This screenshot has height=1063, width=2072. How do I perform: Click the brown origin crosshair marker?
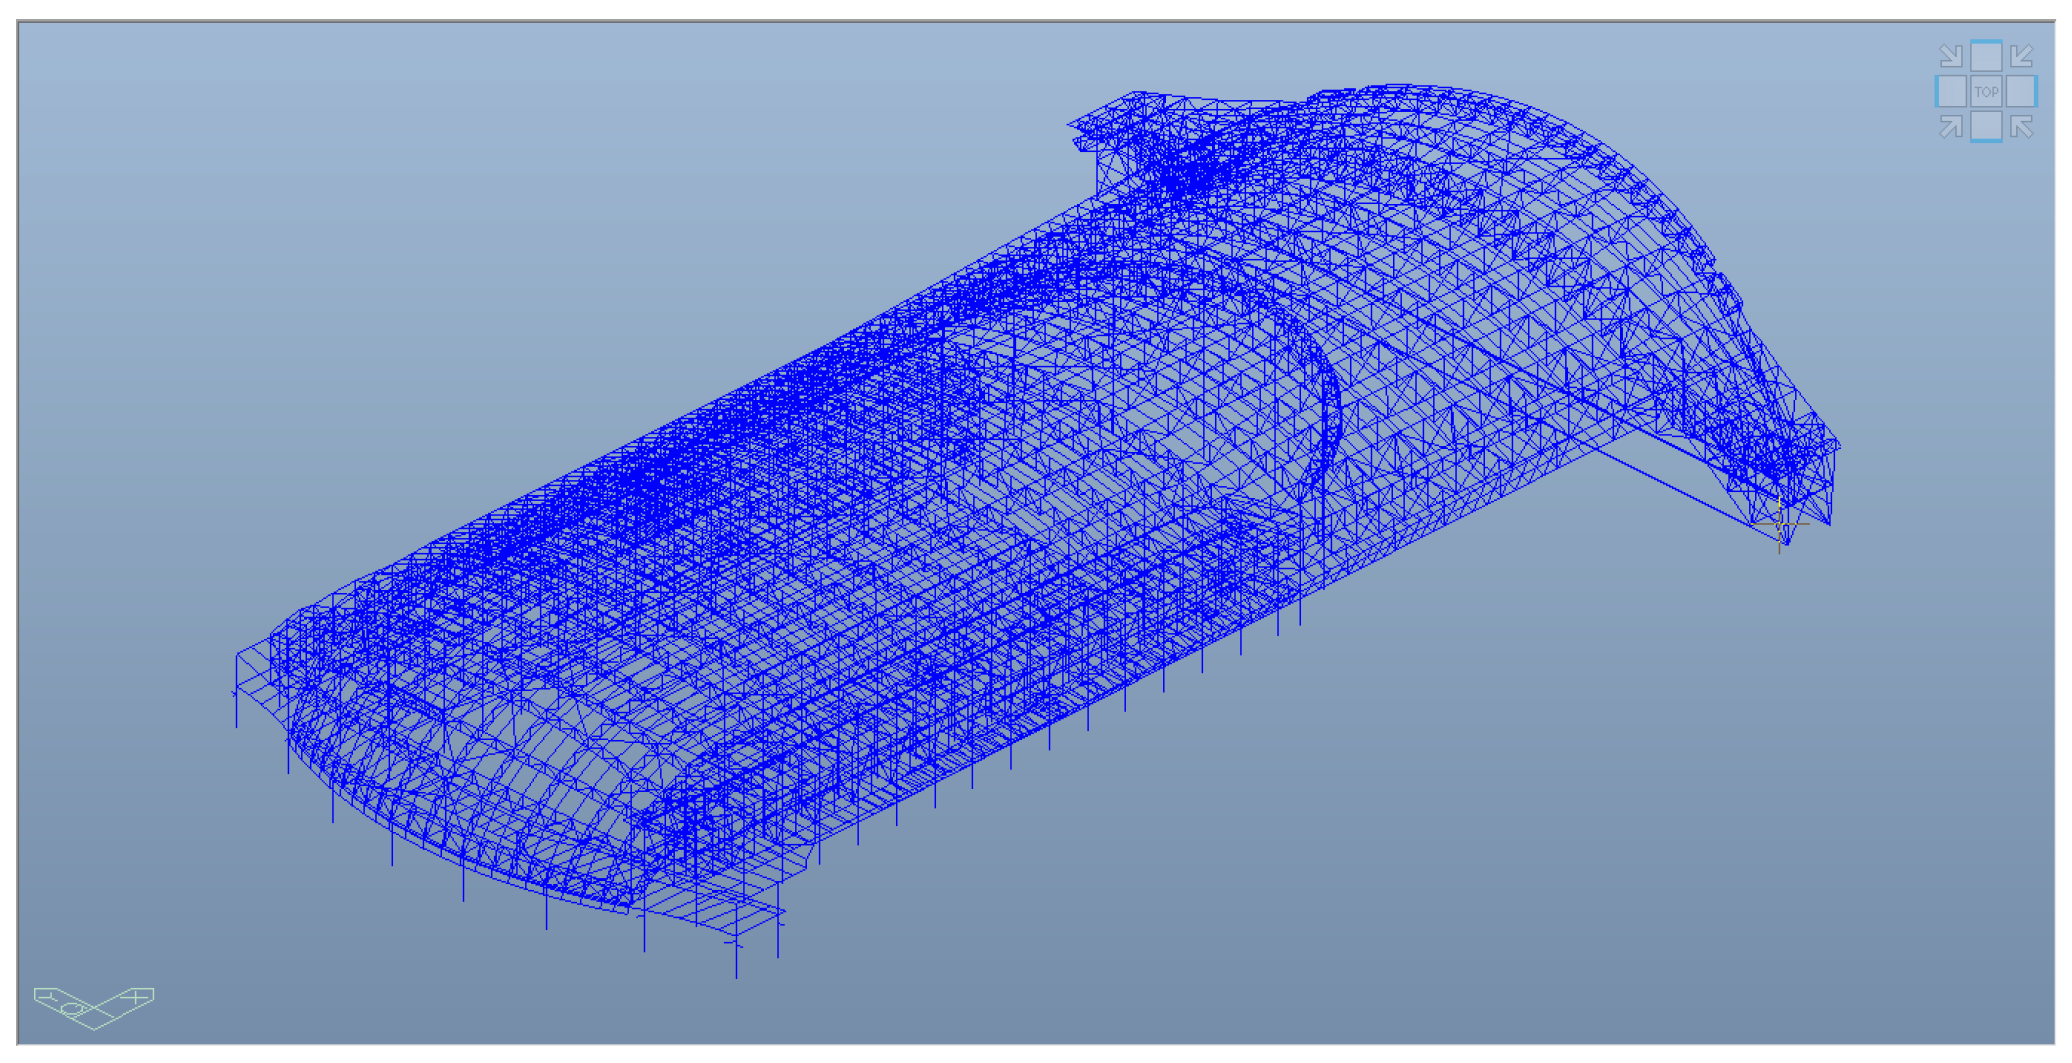click(1779, 525)
